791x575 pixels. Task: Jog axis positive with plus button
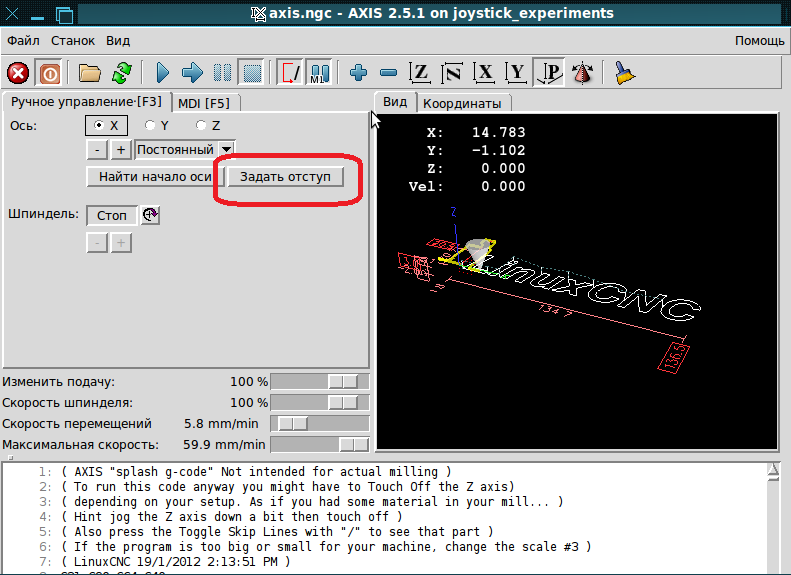pos(121,150)
